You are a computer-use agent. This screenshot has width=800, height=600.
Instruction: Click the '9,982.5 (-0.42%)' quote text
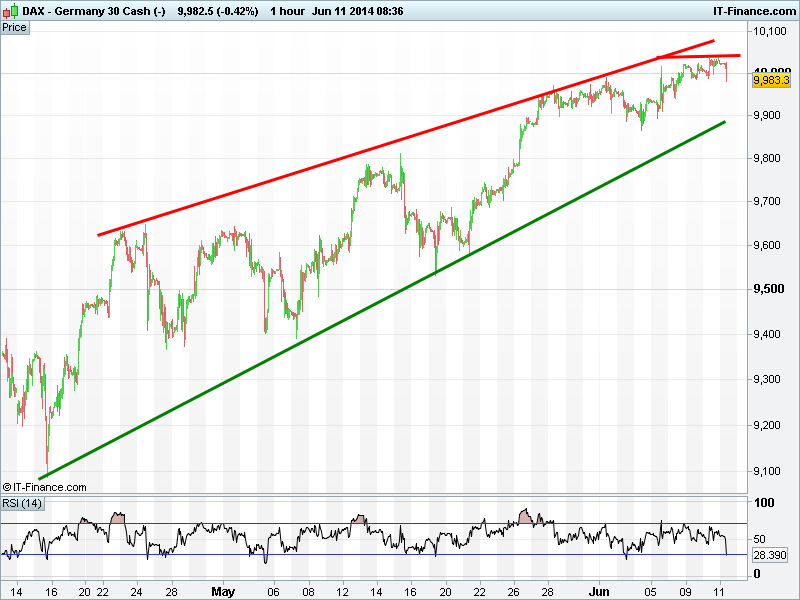(x=218, y=11)
